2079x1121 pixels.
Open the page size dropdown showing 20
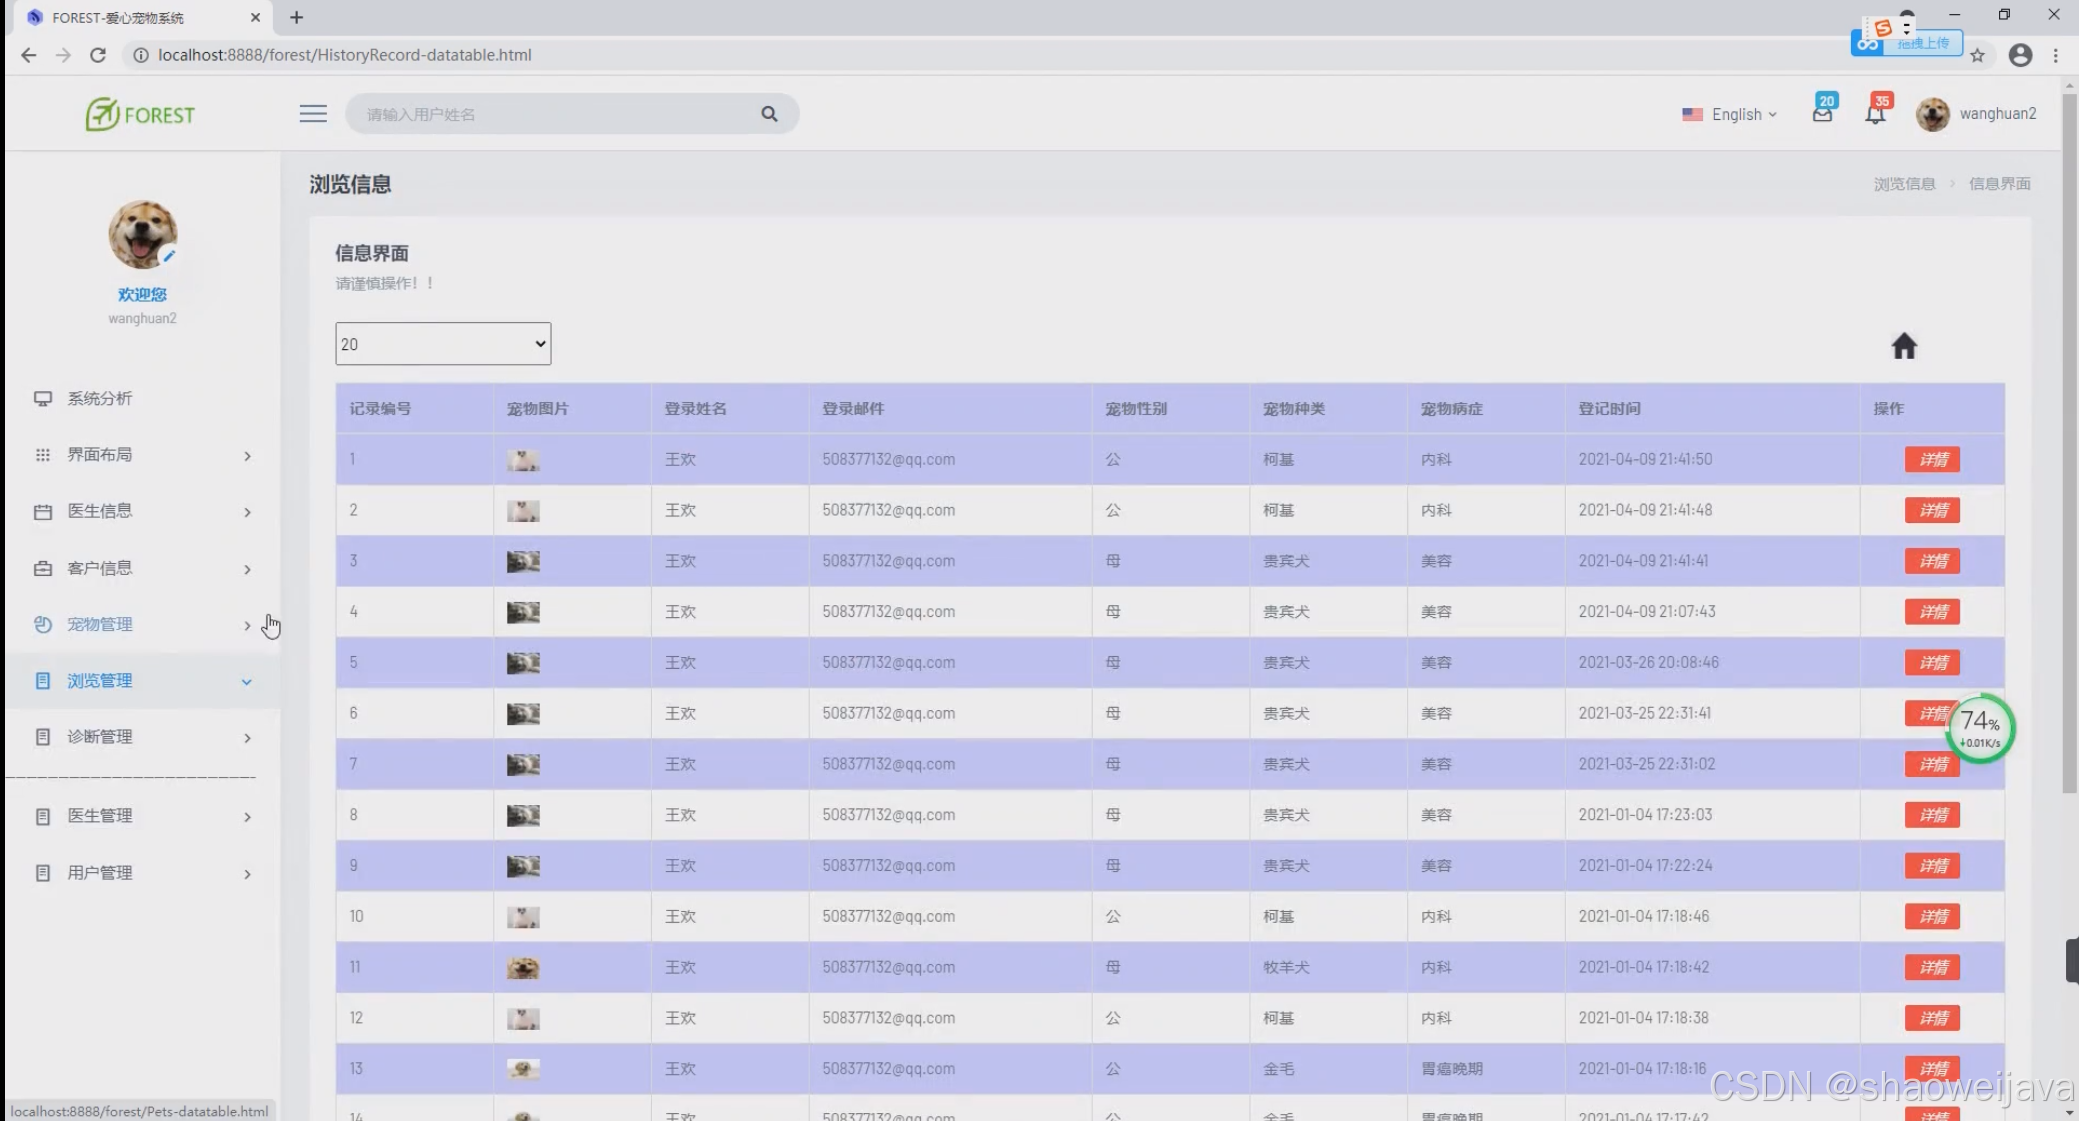[x=443, y=344]
